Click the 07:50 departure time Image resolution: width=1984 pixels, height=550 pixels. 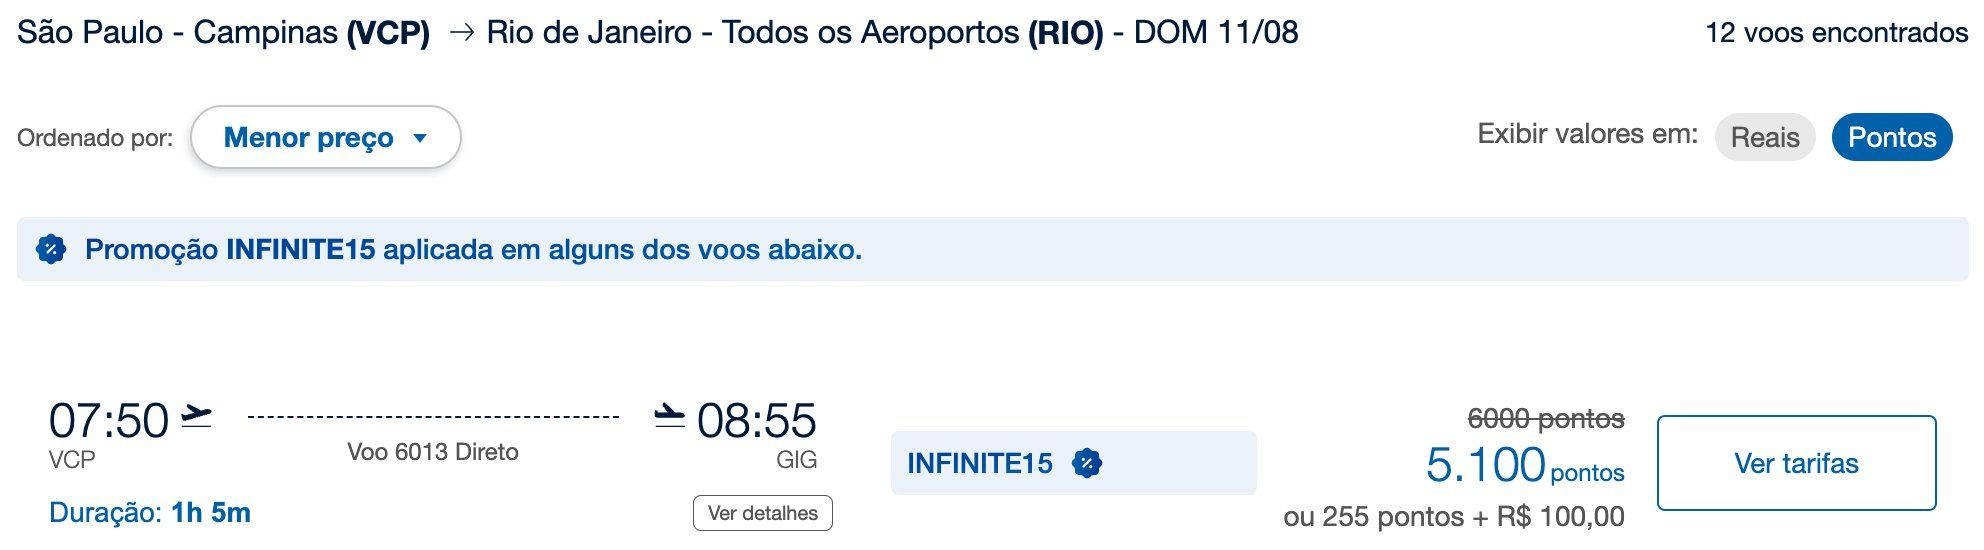(x=109, y=420)
